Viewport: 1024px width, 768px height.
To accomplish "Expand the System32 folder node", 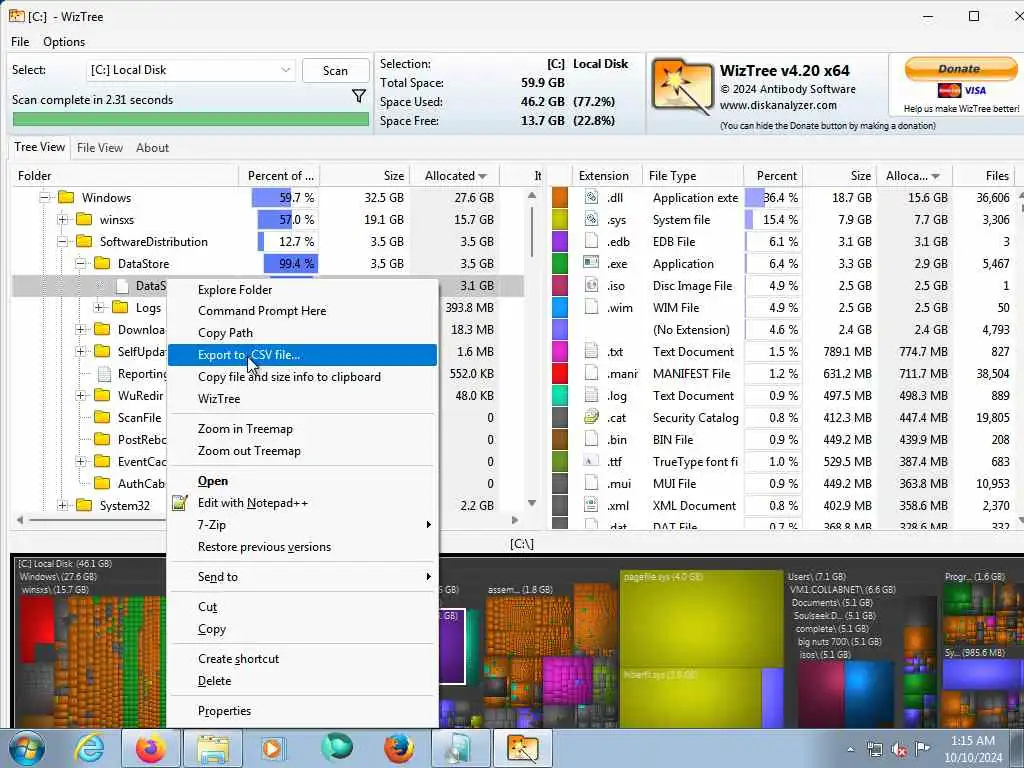I will click(63, 505).
